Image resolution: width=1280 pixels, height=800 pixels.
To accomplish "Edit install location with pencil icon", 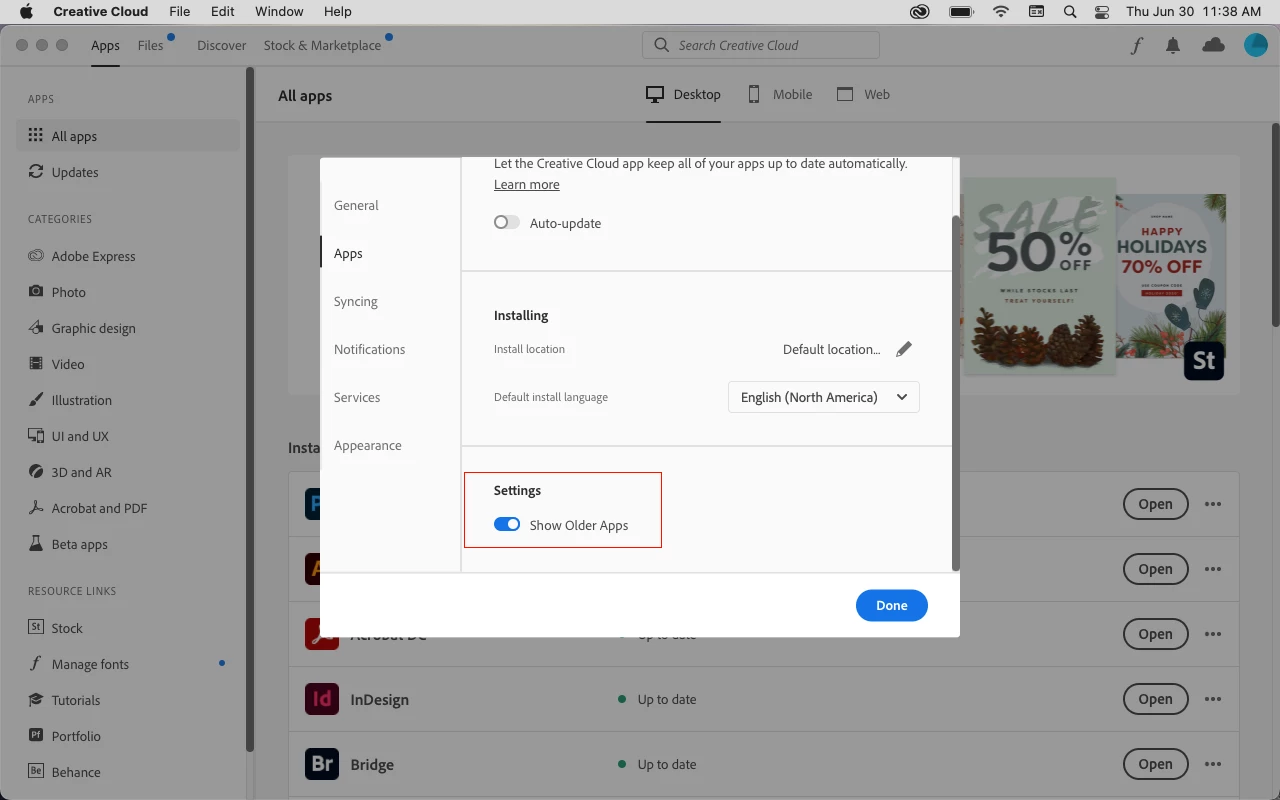I will click(x=904, y=349).
